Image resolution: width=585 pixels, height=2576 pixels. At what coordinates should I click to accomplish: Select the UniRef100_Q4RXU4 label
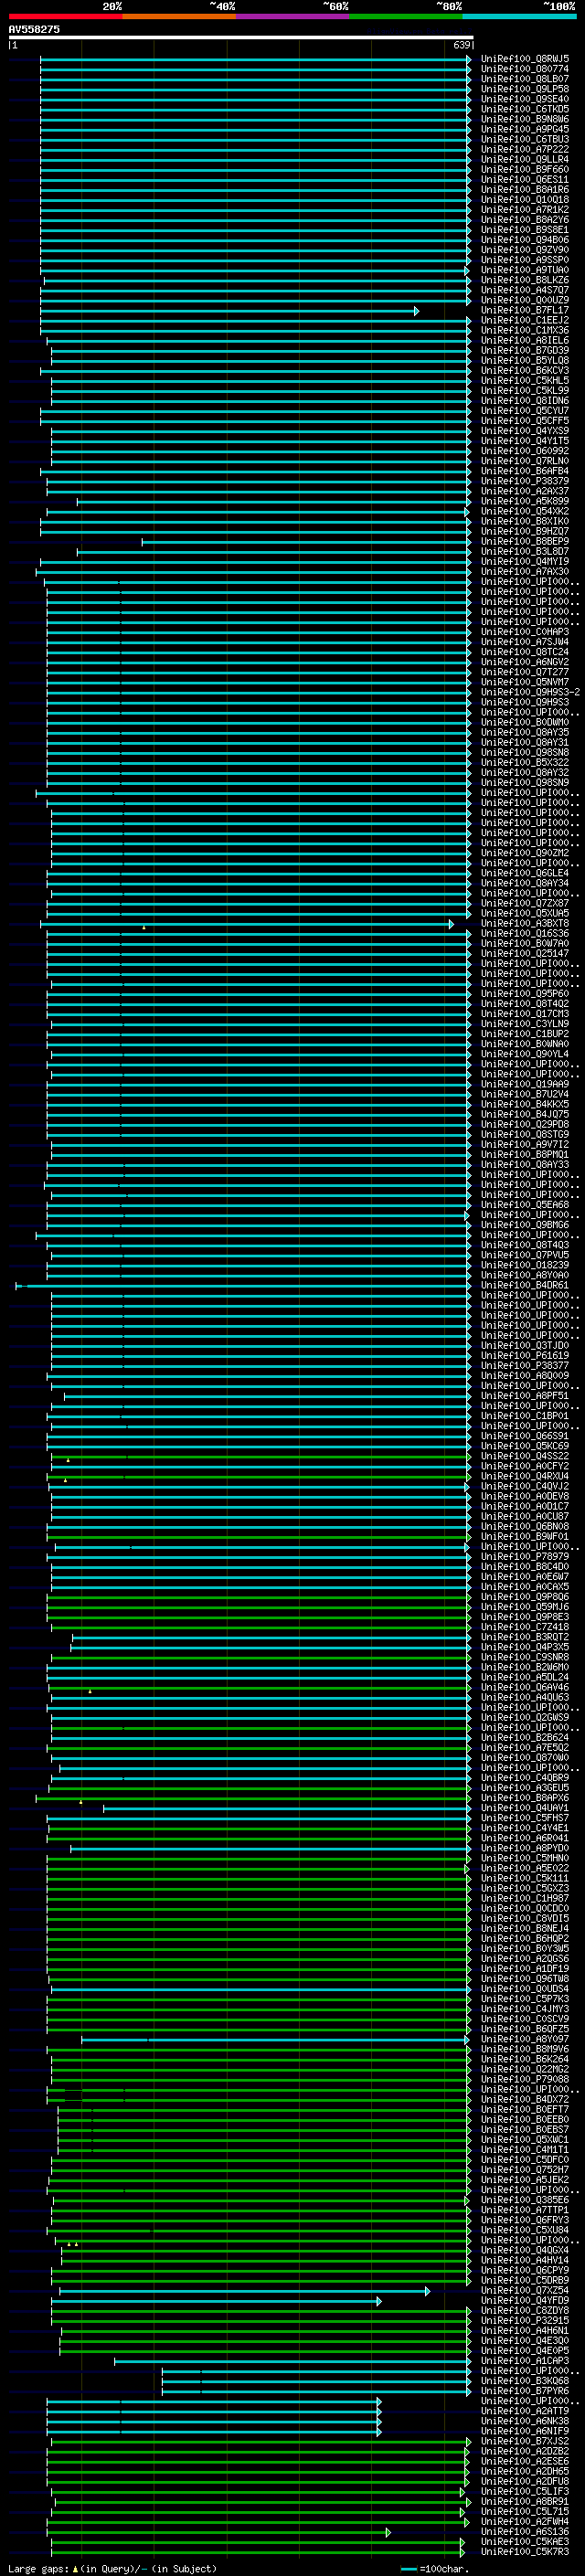point(525,1476)
